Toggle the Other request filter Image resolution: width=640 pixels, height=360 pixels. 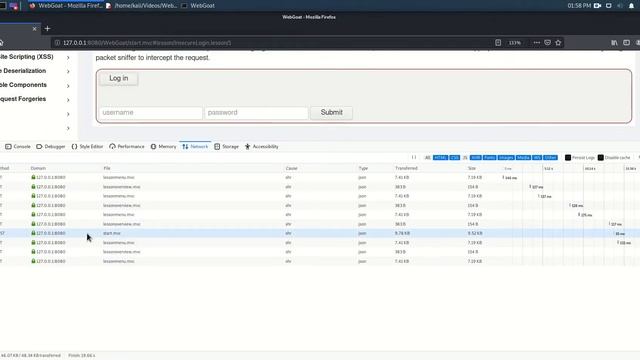[x=550, y=158]
